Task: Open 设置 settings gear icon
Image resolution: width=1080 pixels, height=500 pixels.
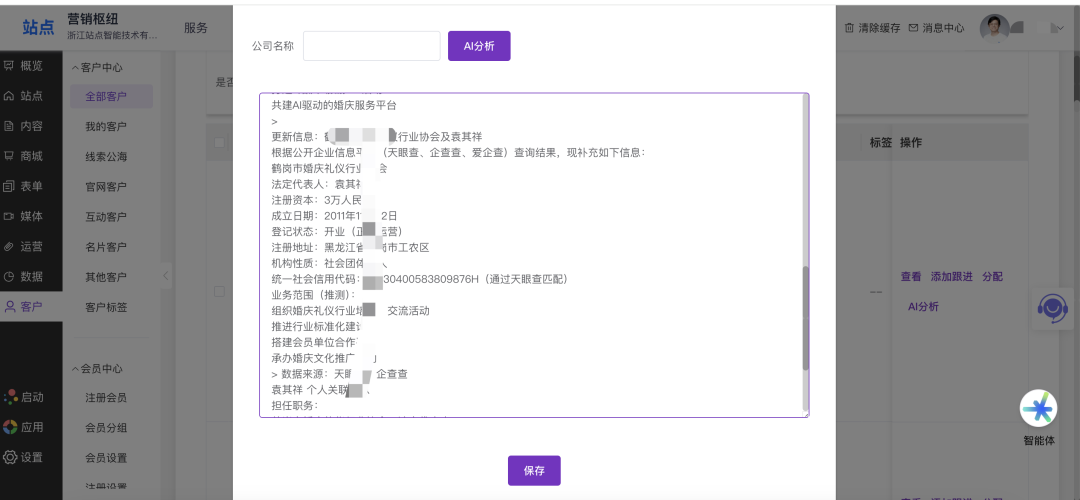Action: point(10,457)
